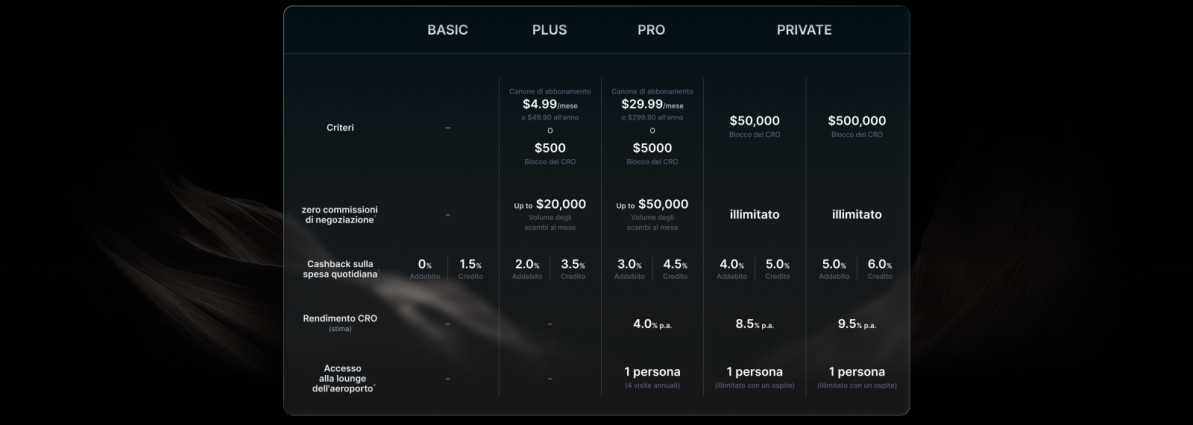This screenshot has width=1193, height=425.
Task: Open the PRIVATE tier column header
Action: (x=804, y=30)
